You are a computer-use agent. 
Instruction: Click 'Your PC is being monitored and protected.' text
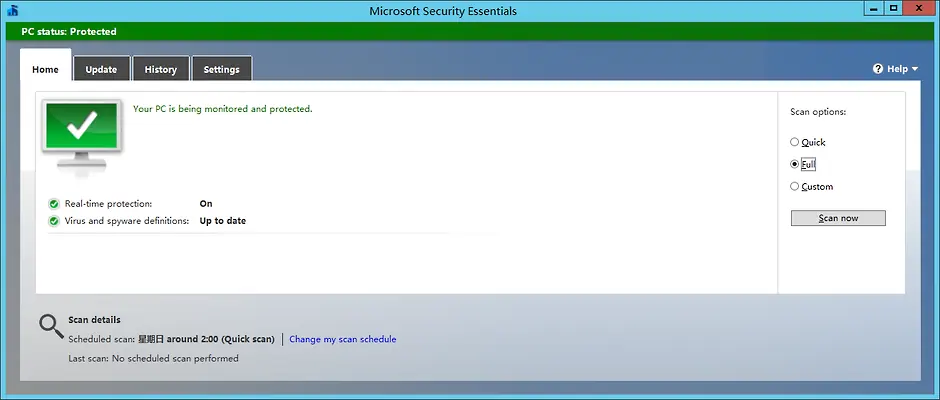[x=222, y=109]
